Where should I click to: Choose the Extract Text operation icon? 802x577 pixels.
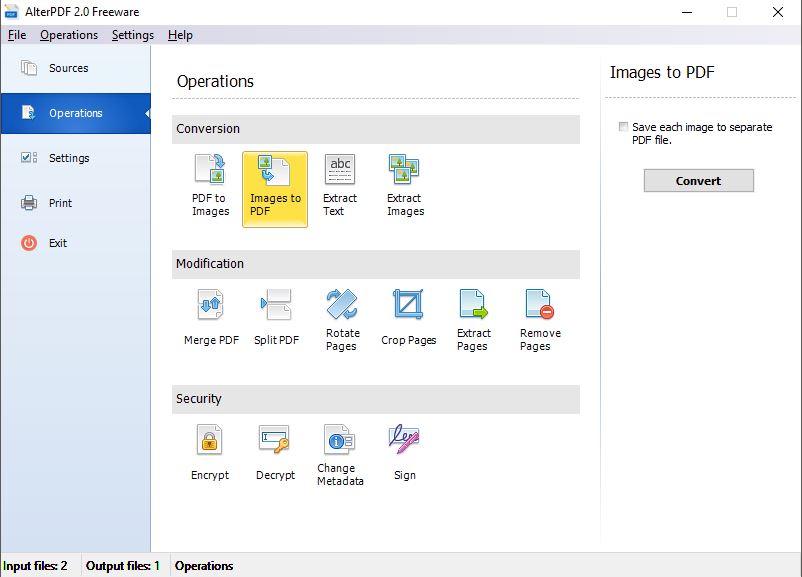pyautogui.click(x=340, y=169)
